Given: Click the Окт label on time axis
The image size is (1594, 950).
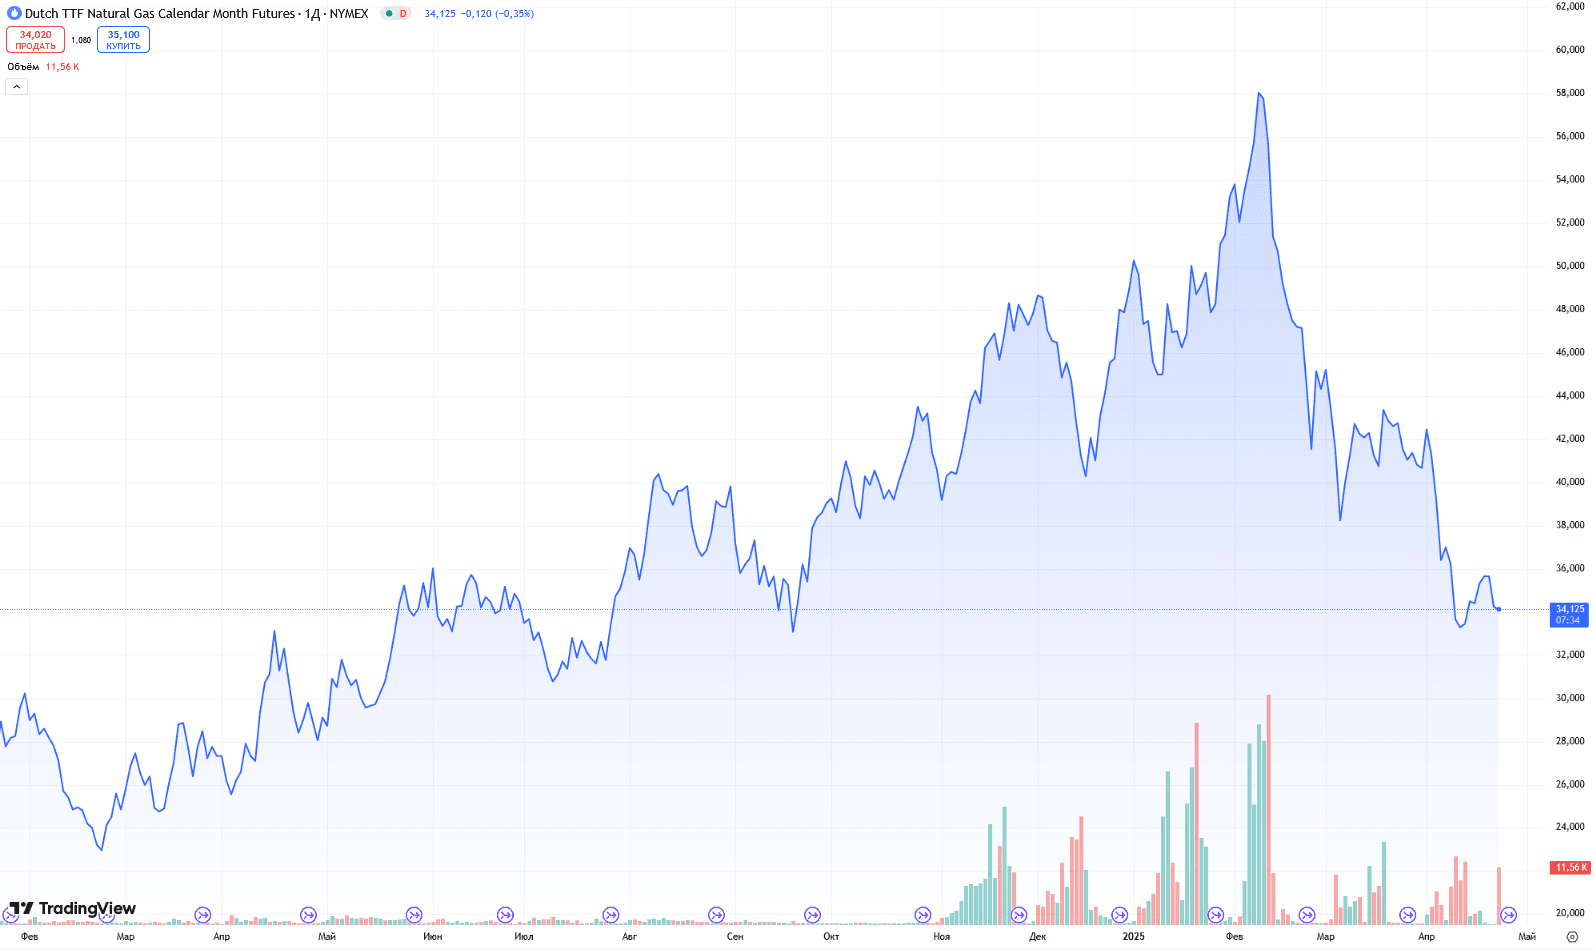Looking at the screenshot, I should 831,937.
